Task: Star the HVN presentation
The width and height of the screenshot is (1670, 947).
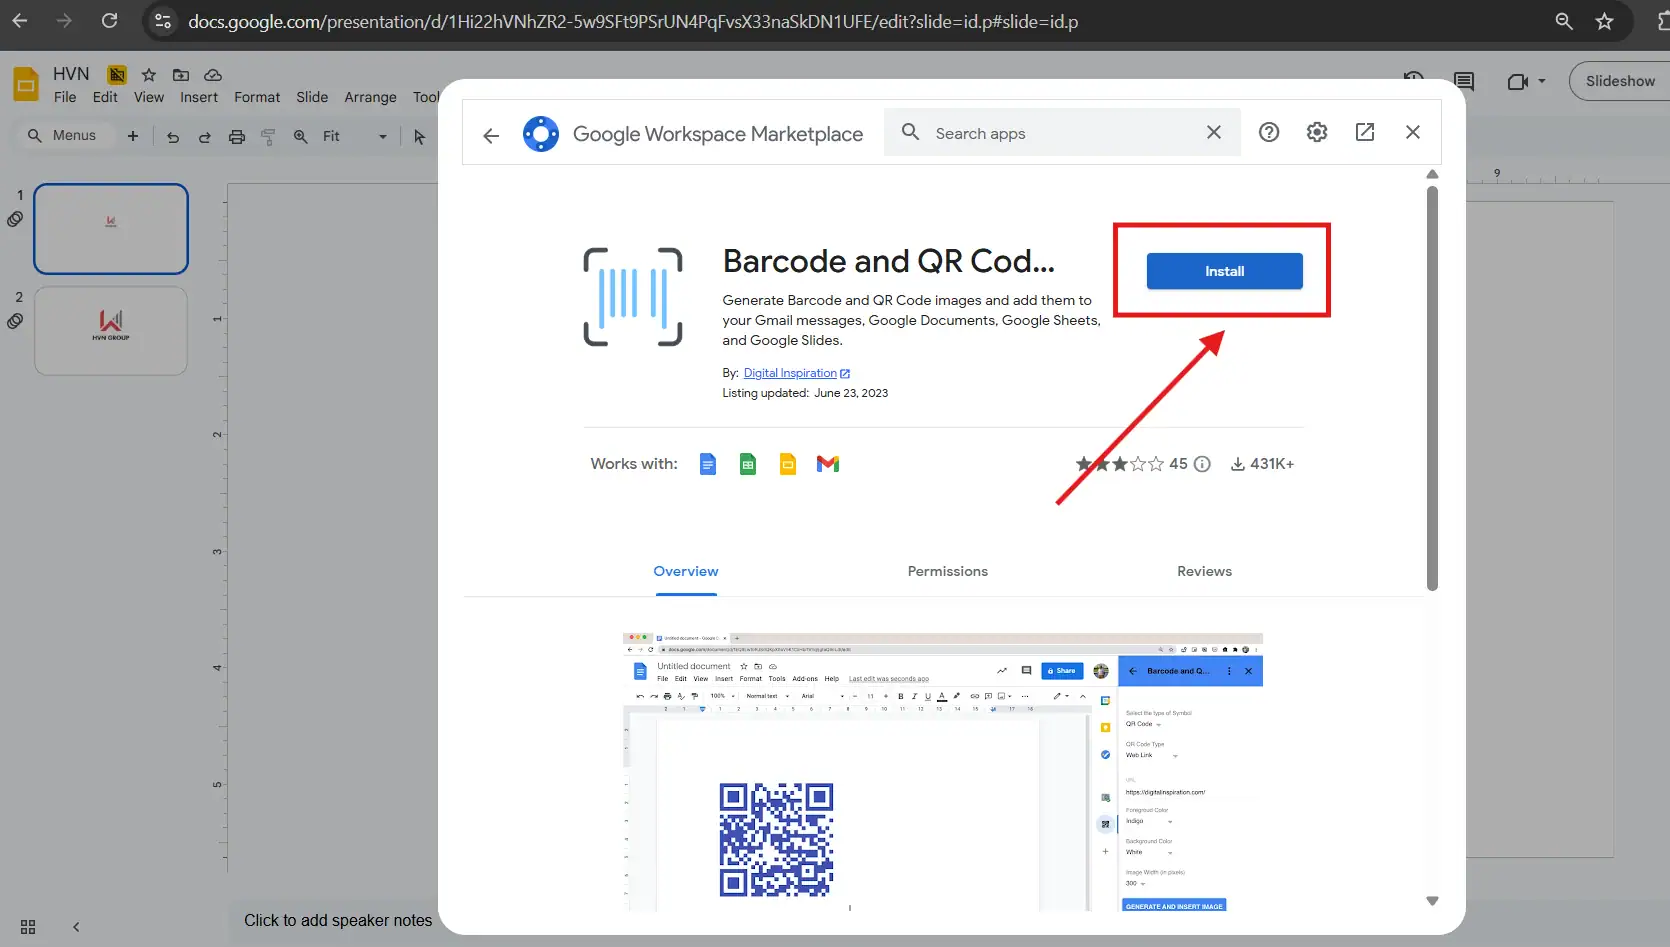Action: point(149,75)
